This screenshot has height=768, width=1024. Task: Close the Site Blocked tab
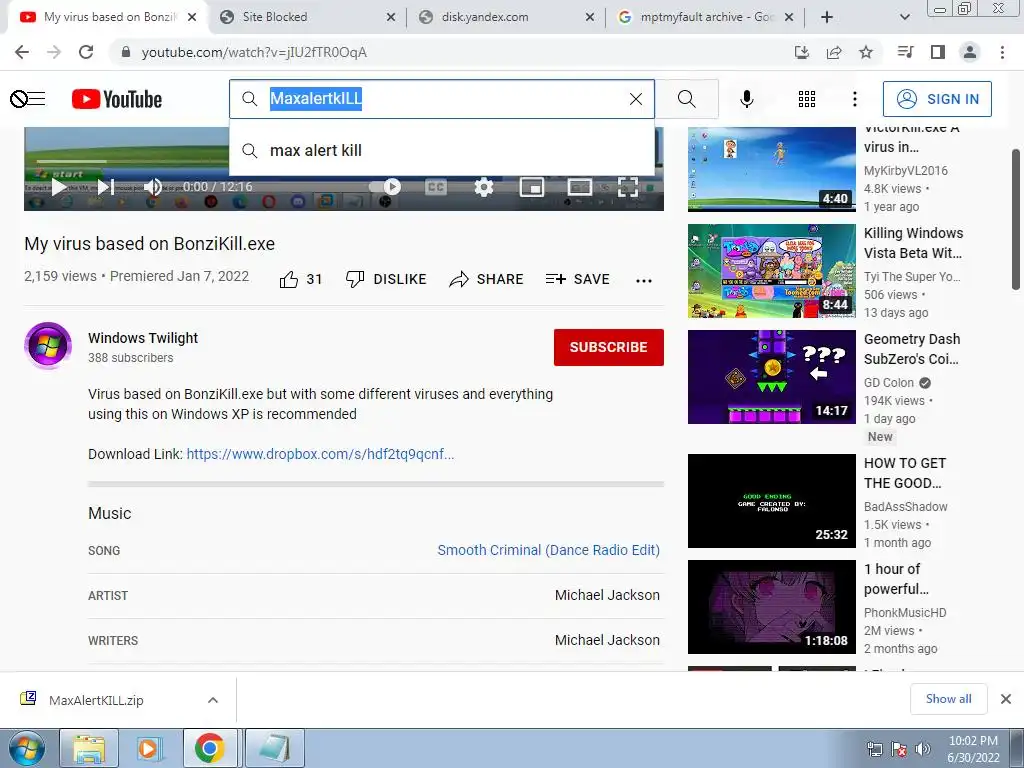point(391,17)
